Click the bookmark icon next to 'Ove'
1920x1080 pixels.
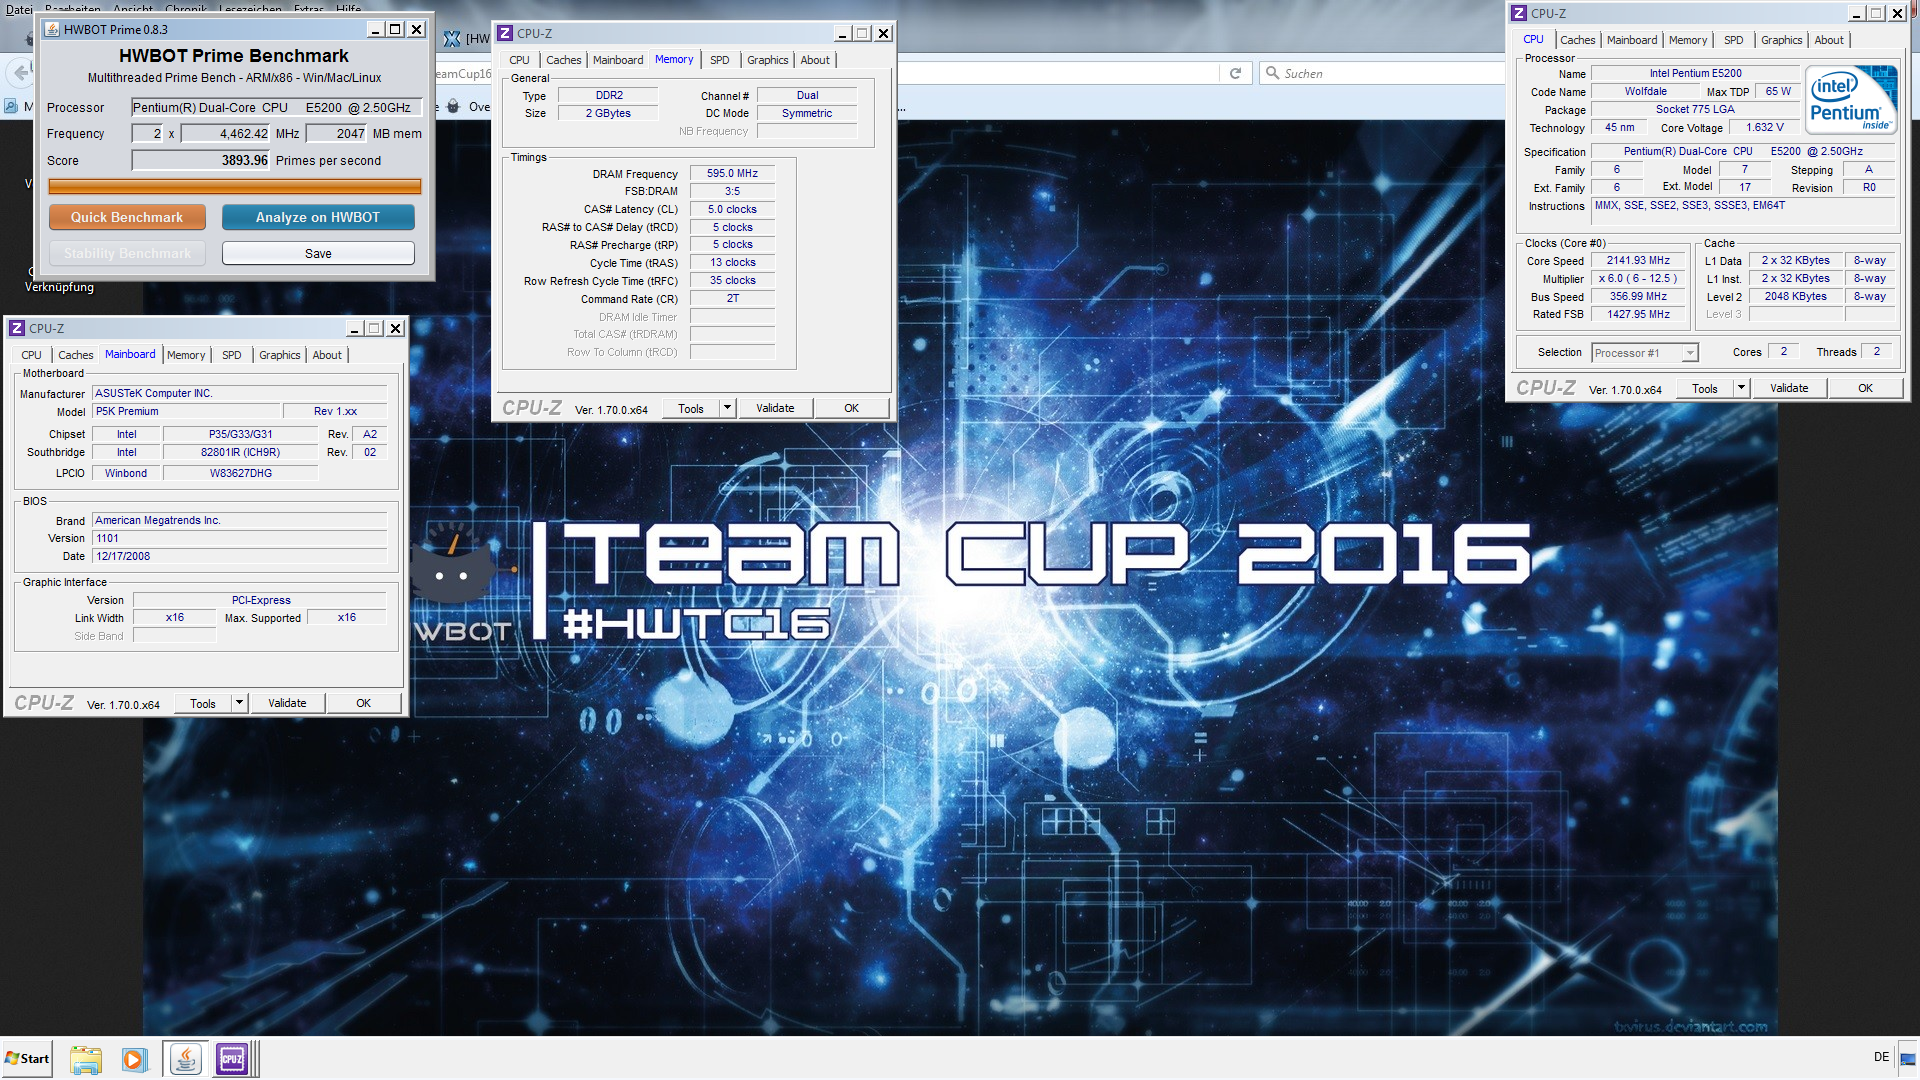pos(453,106)
